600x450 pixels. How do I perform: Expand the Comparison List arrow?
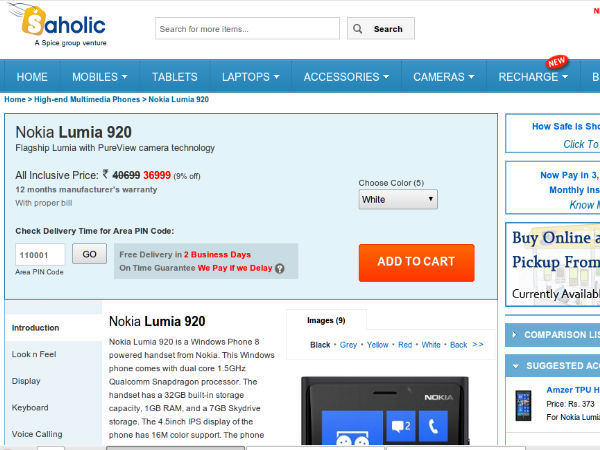(514, 335)
